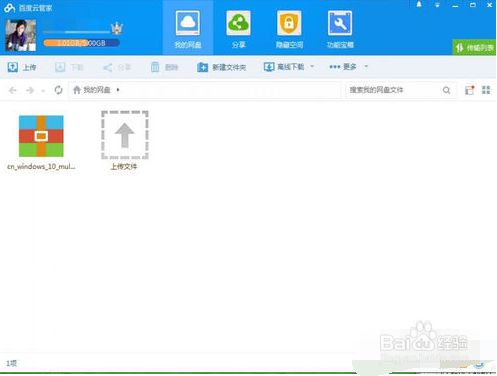Maximize the 百度云管家 window
The height and width of the screenshot is (376, 497).
pyautogui.click(x=473, y=5)
